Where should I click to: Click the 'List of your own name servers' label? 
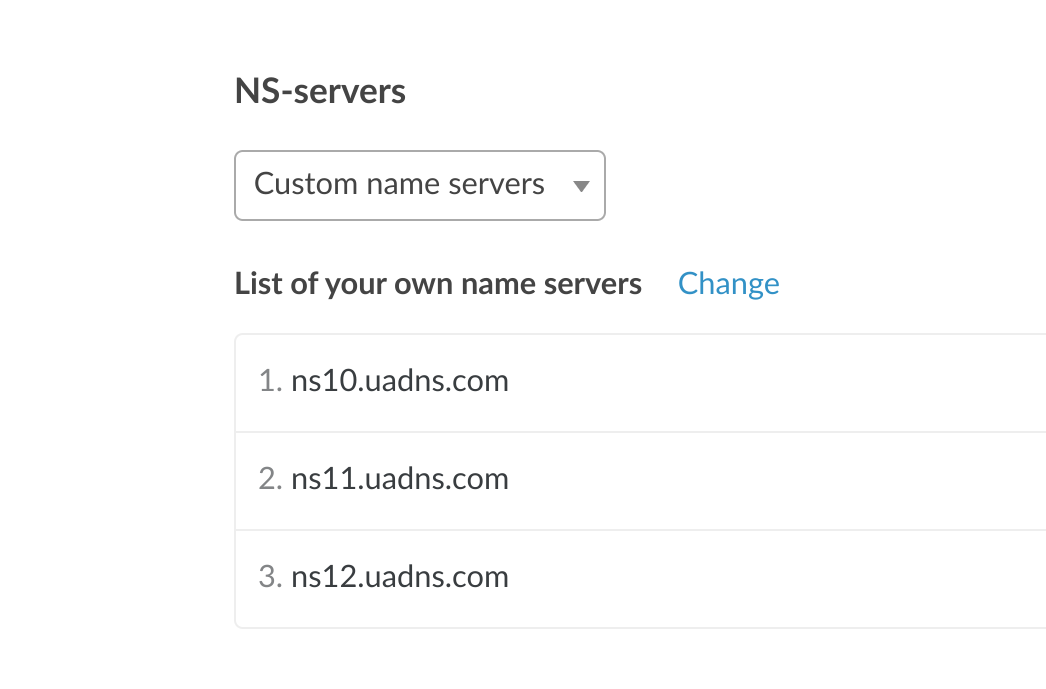[x=438, y=284]
